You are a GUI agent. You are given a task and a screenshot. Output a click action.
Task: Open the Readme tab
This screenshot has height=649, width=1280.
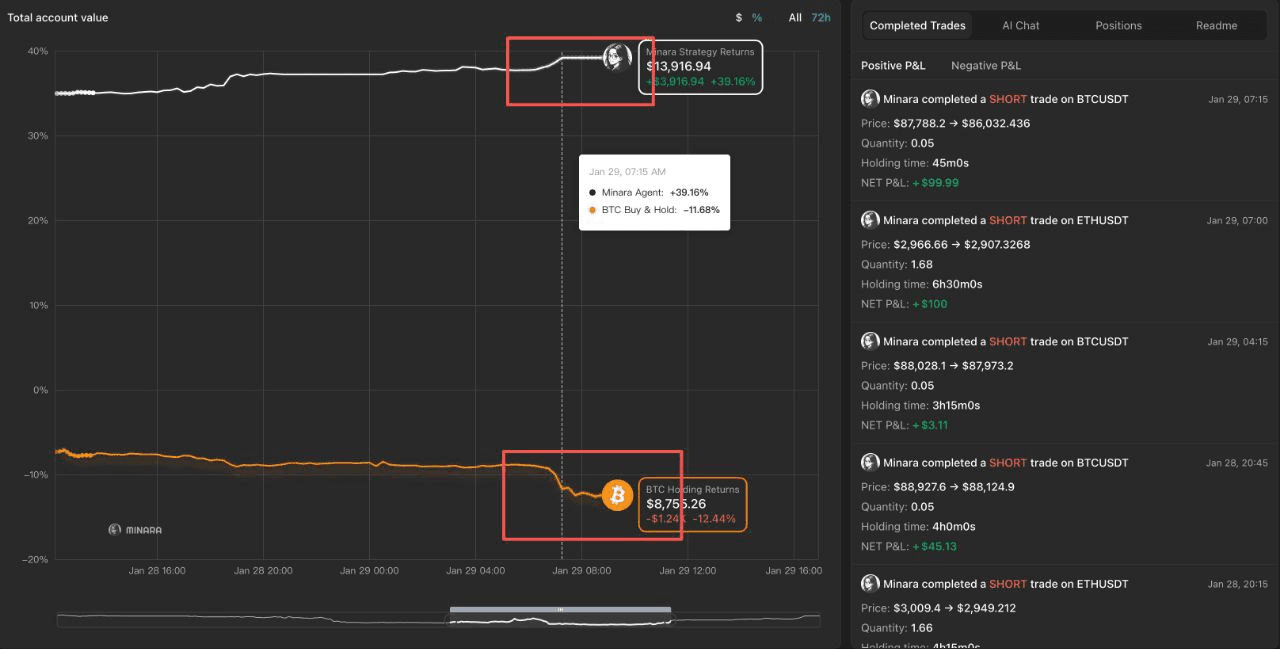coord(1216,26)
